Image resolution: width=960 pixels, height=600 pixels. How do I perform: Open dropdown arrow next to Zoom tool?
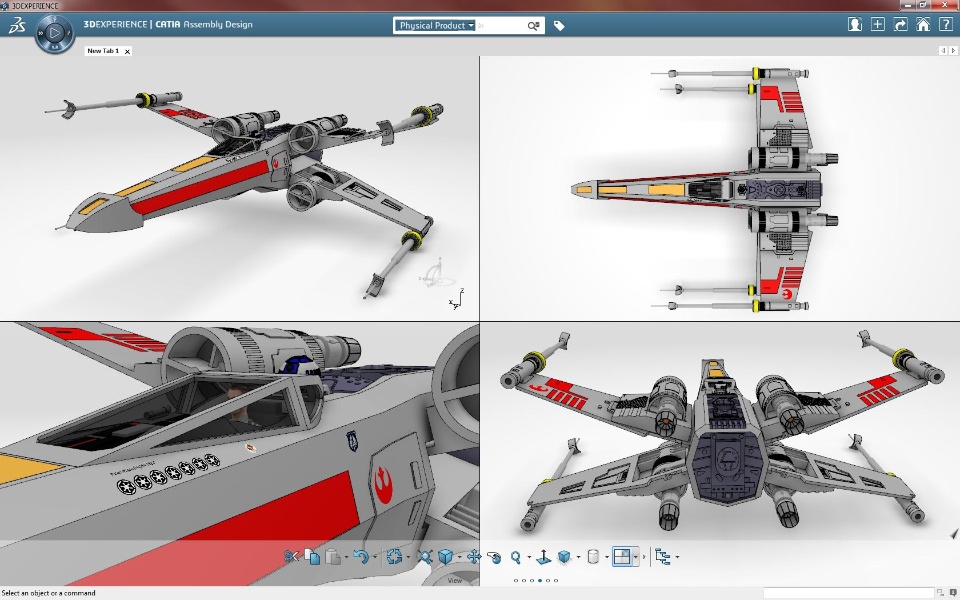click(x=529, y=557)
